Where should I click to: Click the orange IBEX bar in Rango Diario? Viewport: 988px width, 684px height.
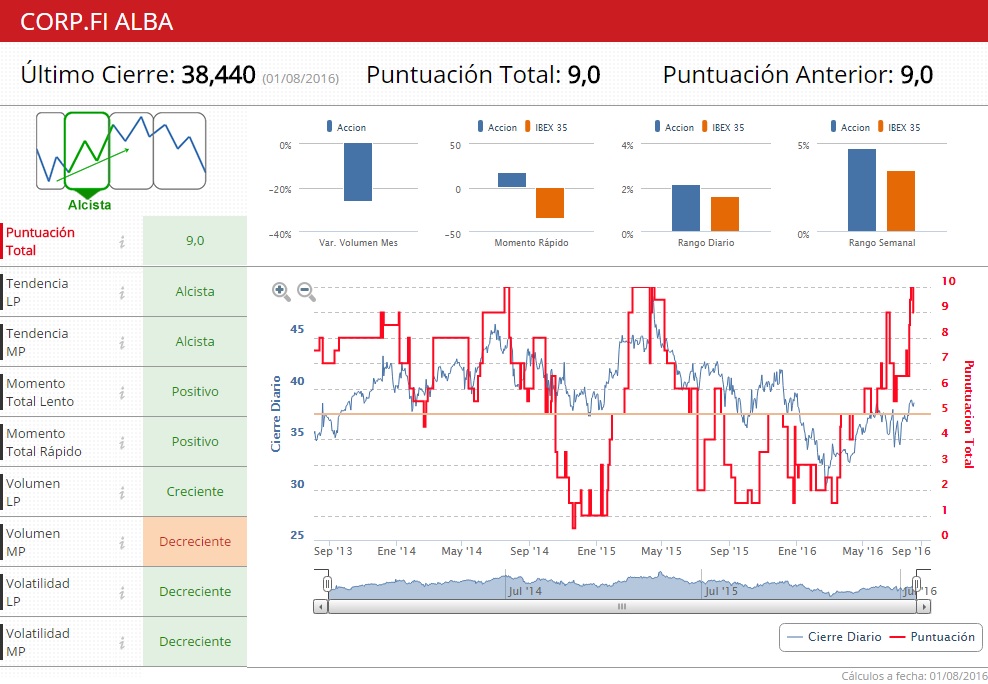tap(725, 214)
